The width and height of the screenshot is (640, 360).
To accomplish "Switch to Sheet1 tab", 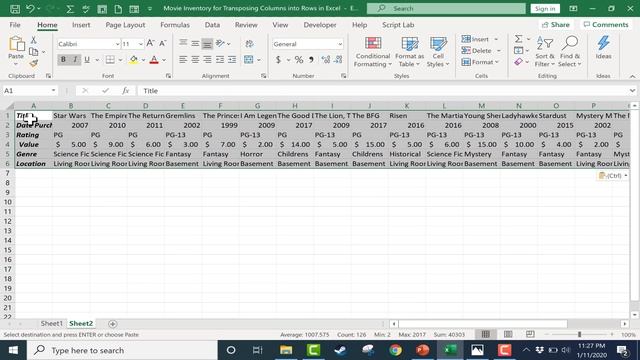I will (x=51, y=323).
